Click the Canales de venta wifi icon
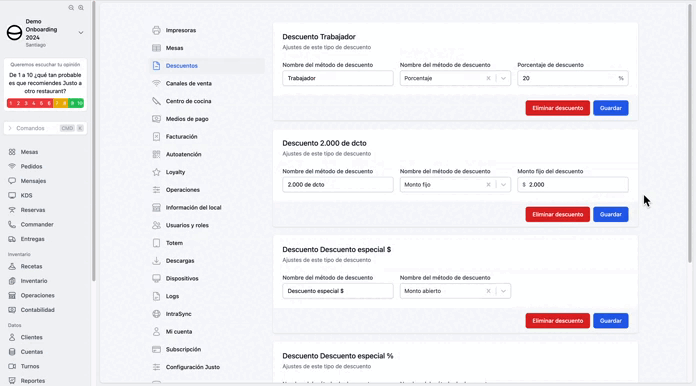 pos(156,83)
